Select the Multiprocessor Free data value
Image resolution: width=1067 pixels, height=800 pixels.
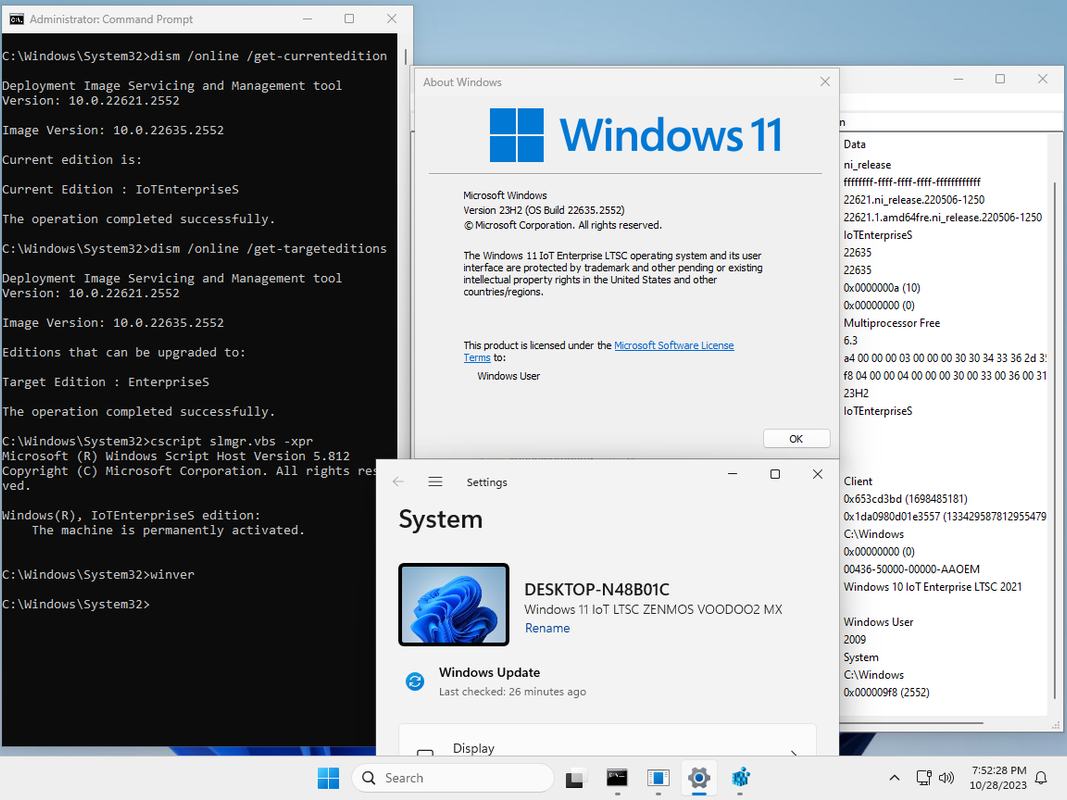click(x=891, y=323)
